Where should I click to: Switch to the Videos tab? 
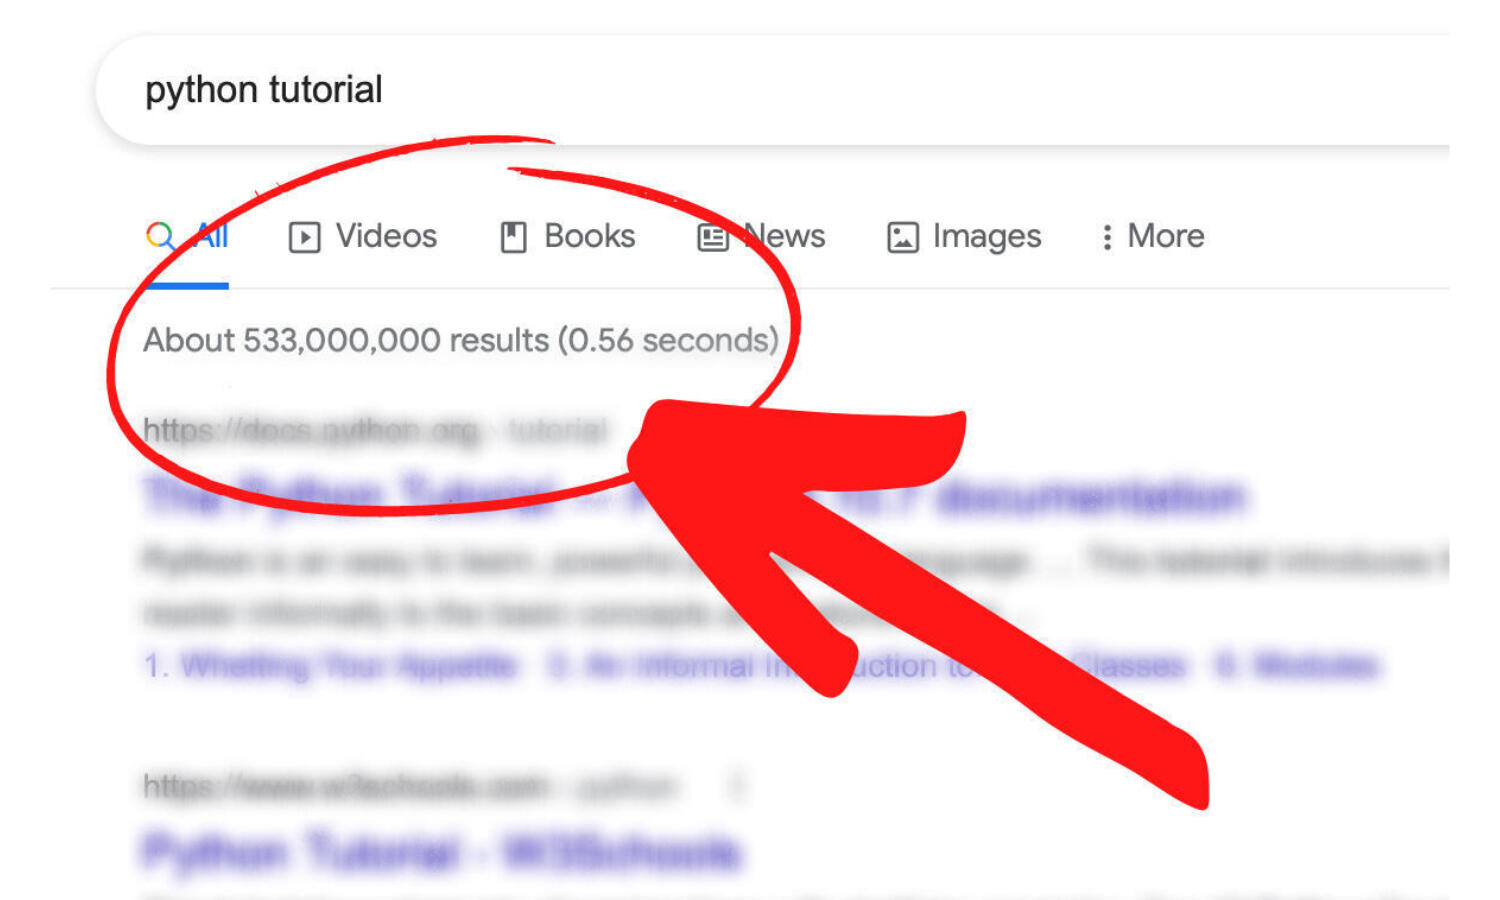pyautogui.click(x=386, y=236)
